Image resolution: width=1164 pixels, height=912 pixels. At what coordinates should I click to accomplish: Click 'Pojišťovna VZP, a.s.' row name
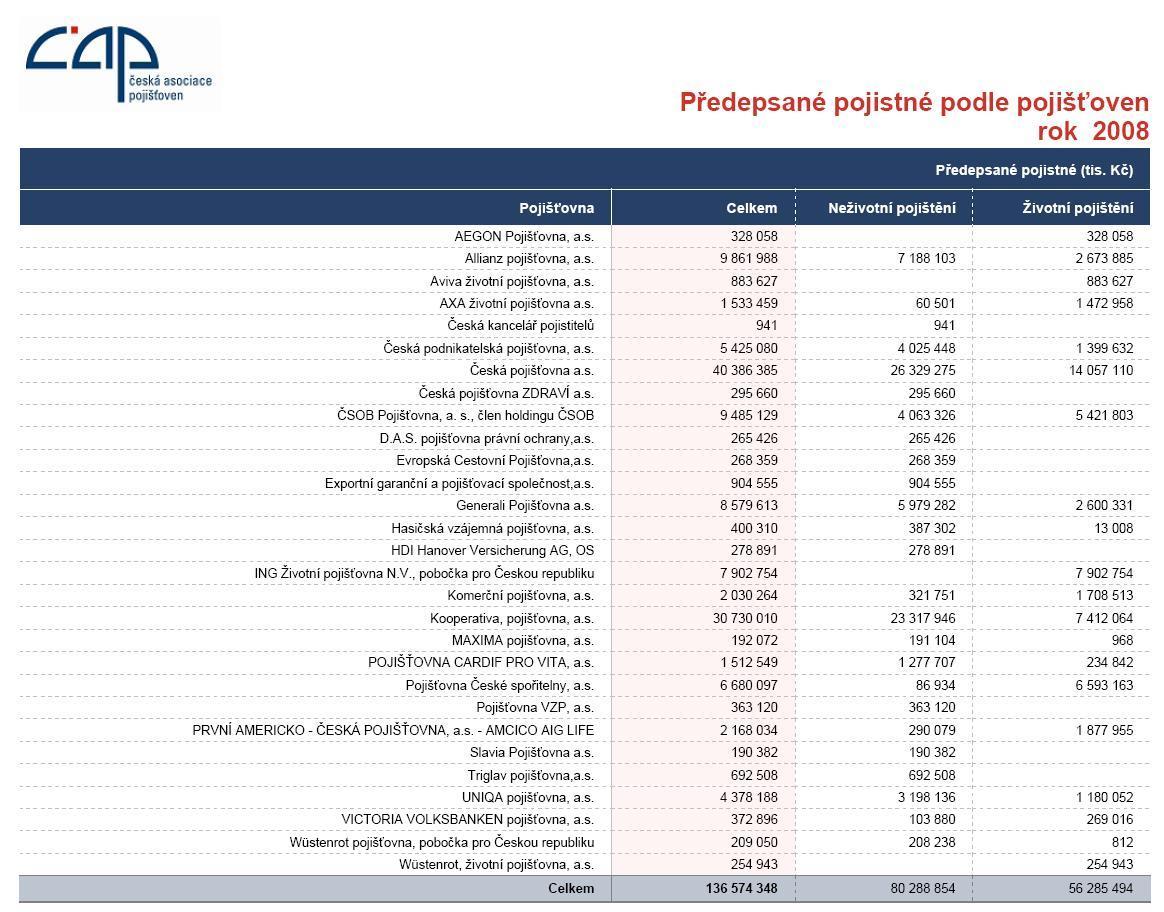[535, 707]
